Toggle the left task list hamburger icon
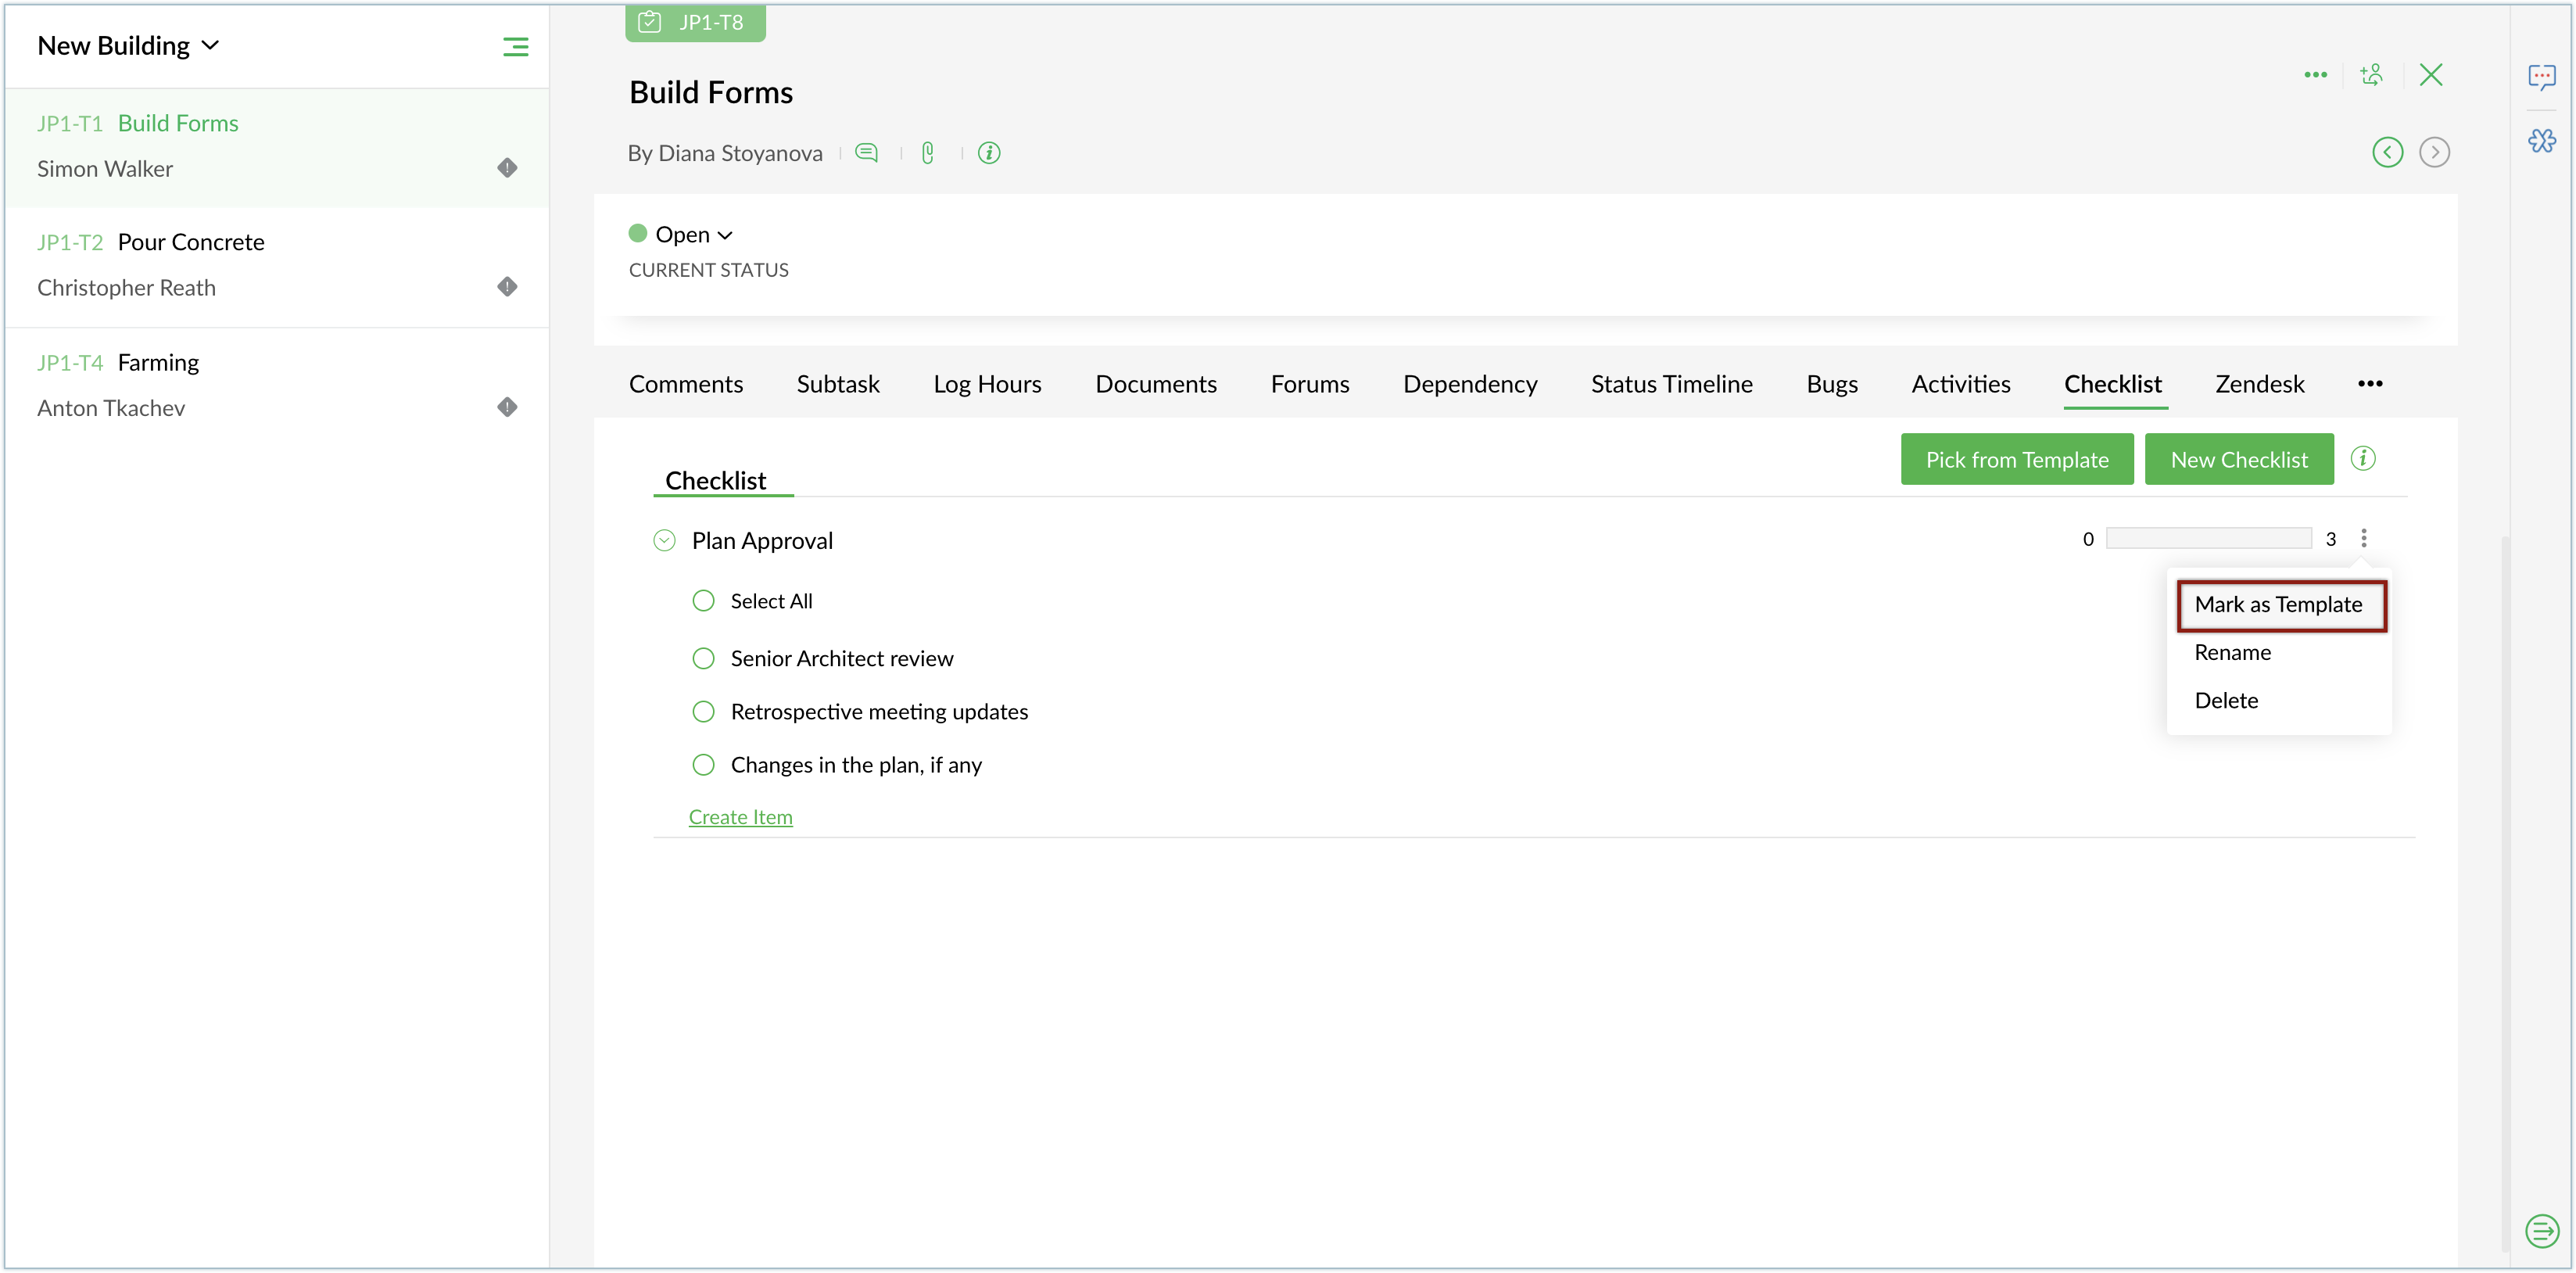The height and width of the screenshot is (1273, 2576). pos(515,47)
